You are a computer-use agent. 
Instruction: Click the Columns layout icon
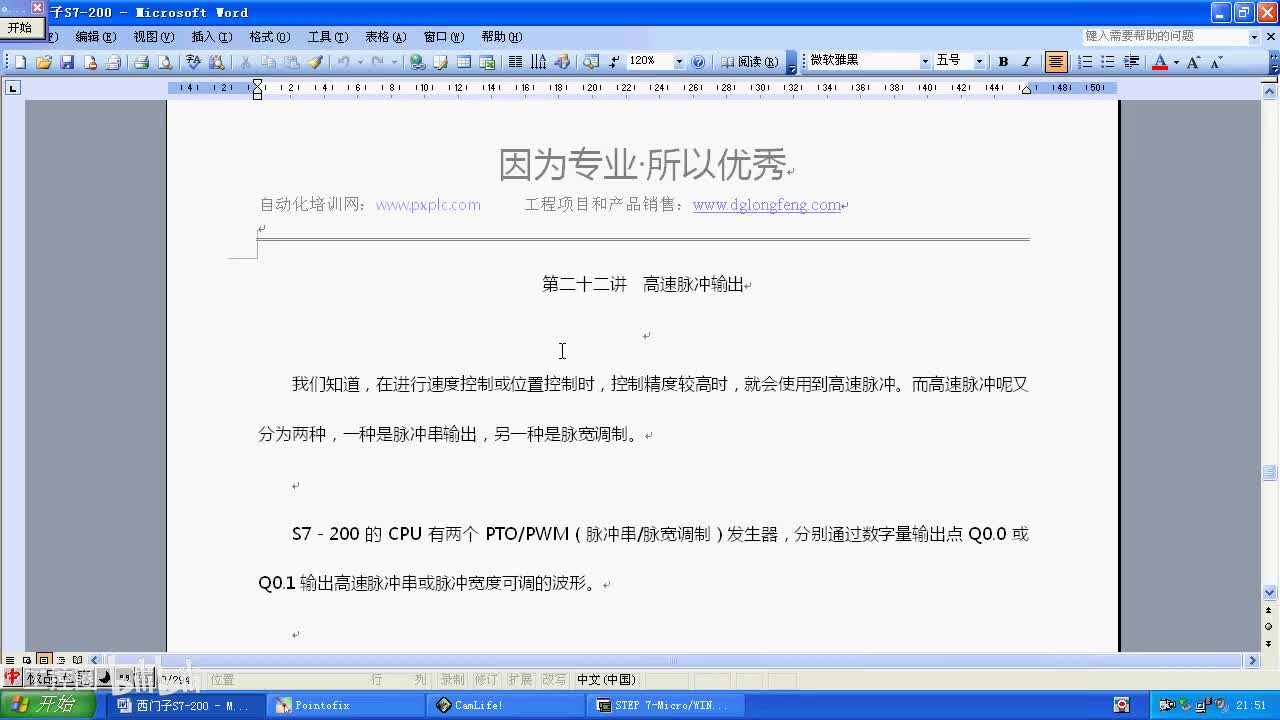[x=515, y=62]
